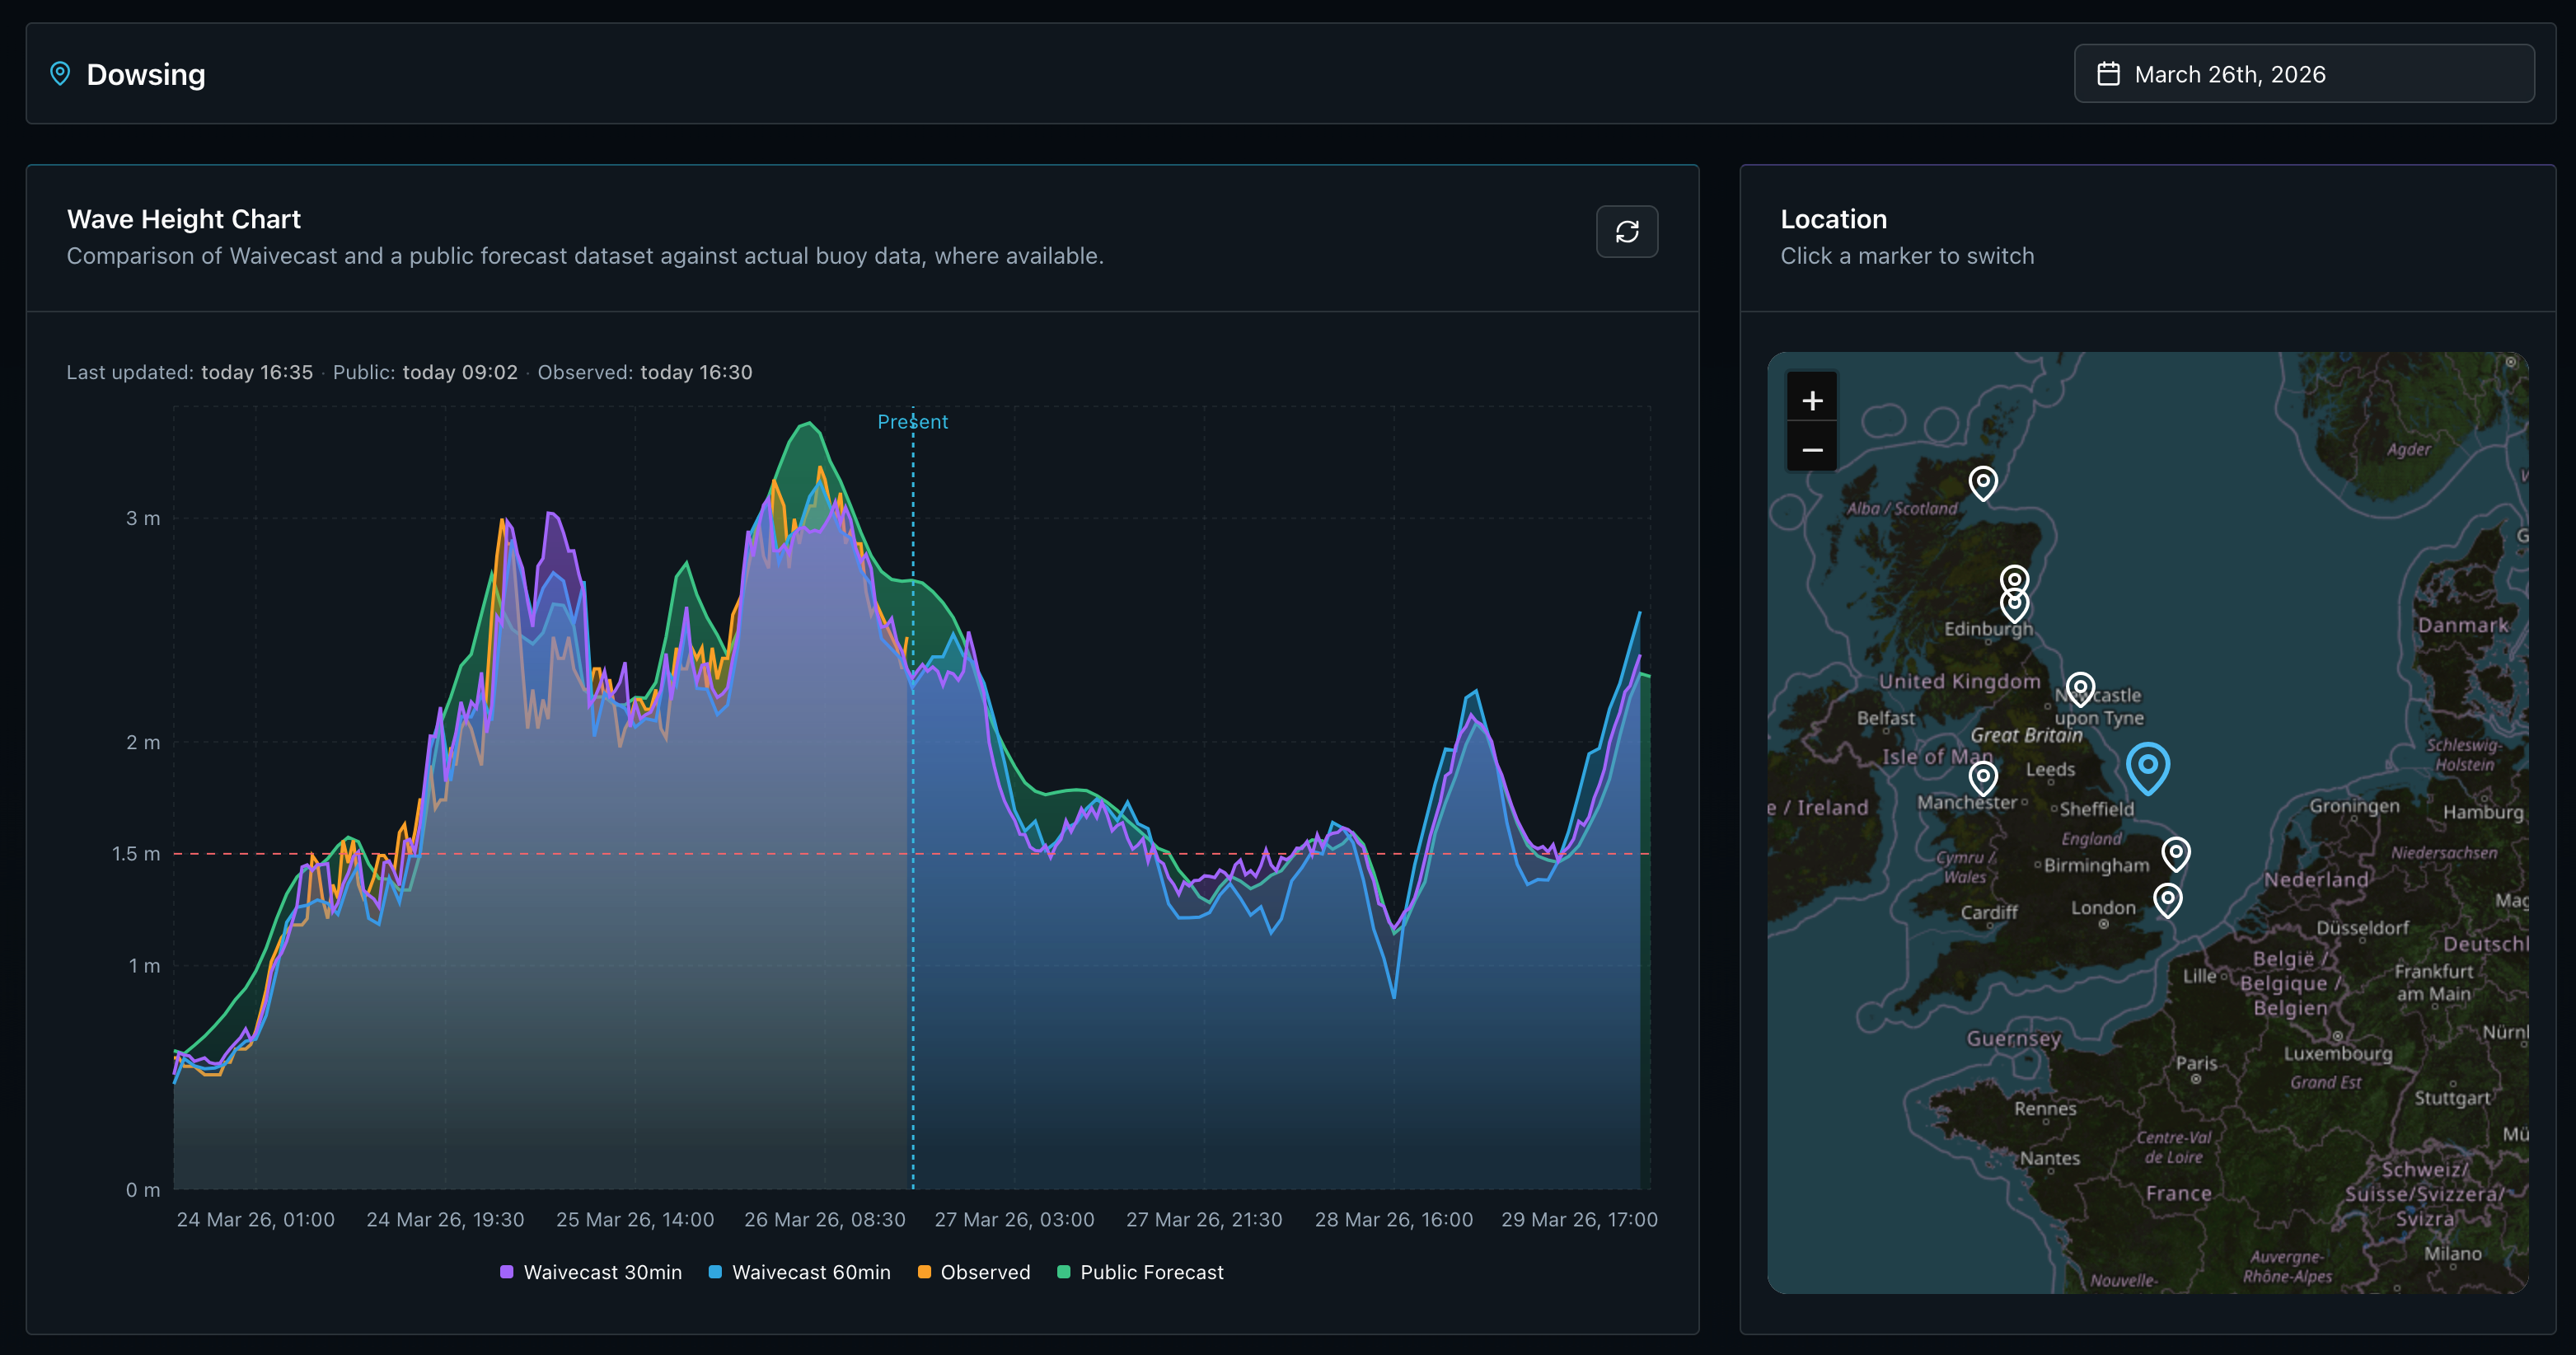The width and height of the screenshot is (2576, 1355).
Task: Click the '24 Mar 26, 19:30' axis label
Action: point(445,1220)
